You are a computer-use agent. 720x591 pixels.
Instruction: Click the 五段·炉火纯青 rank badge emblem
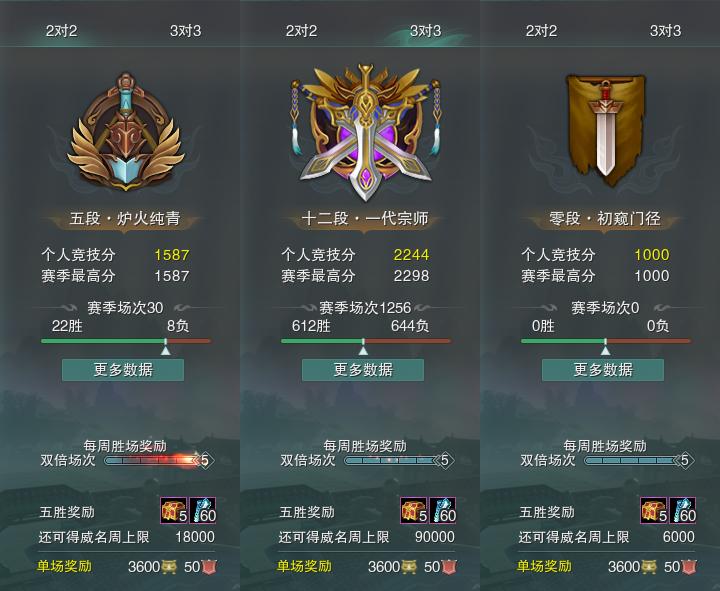pyautogui.click(x=125, y=132)
